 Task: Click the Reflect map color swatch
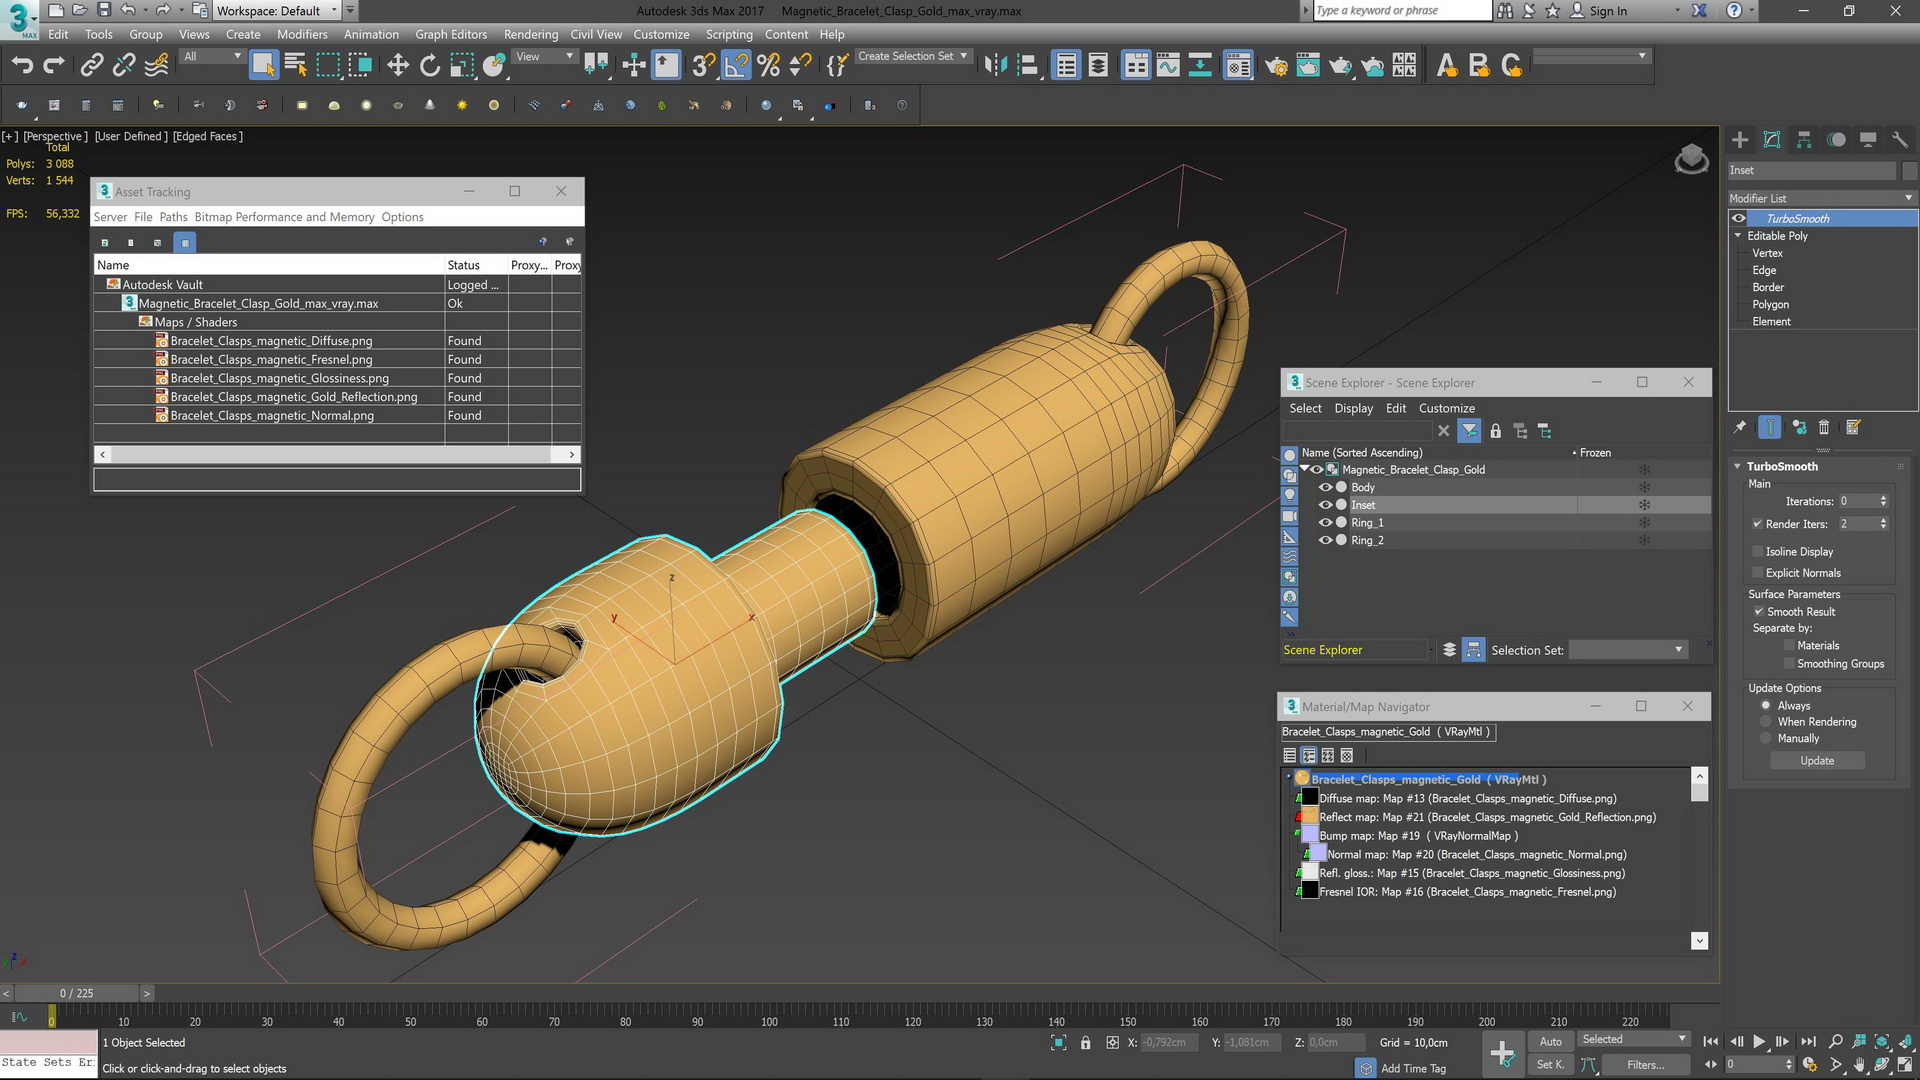(x=1309, y=817)
